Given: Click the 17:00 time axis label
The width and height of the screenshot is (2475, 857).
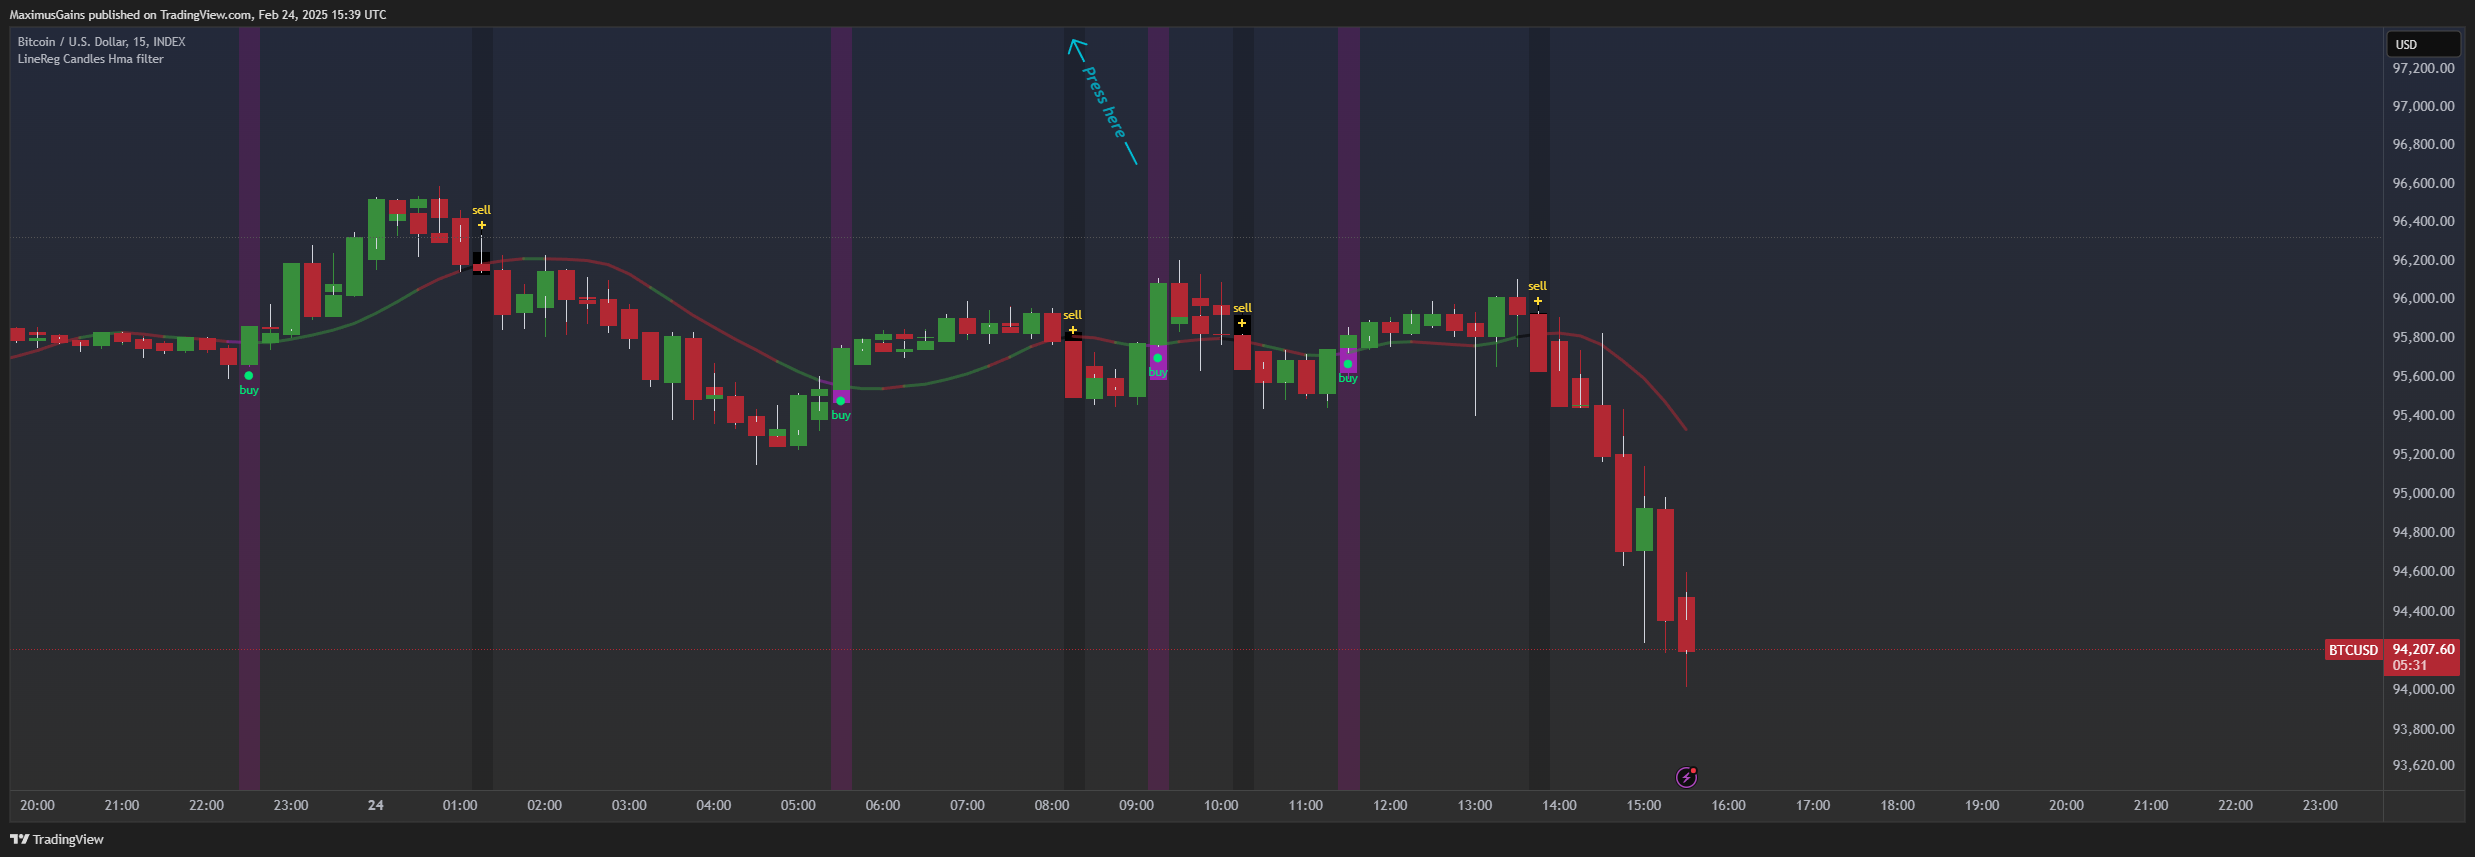Looking at the screenshot, I should click(x=1813, y=805).
